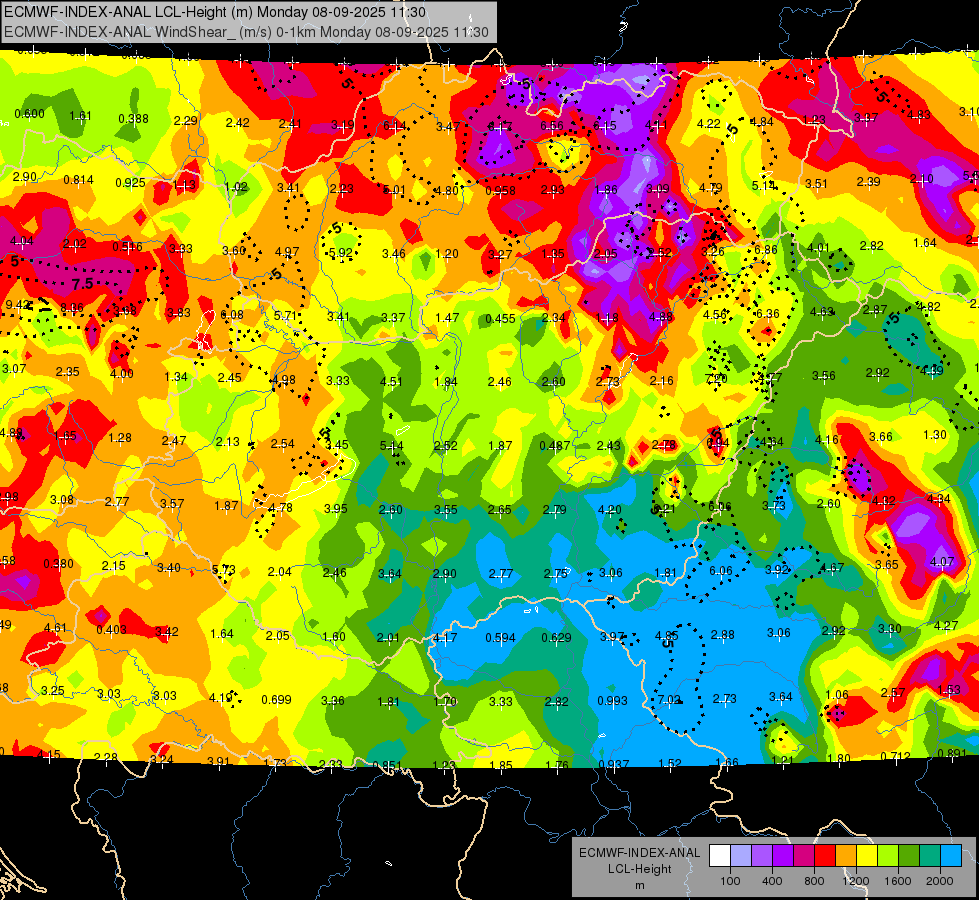979x900 pixels.
Task: Click the red legend swatch
Action: click(x=825, y=856)
